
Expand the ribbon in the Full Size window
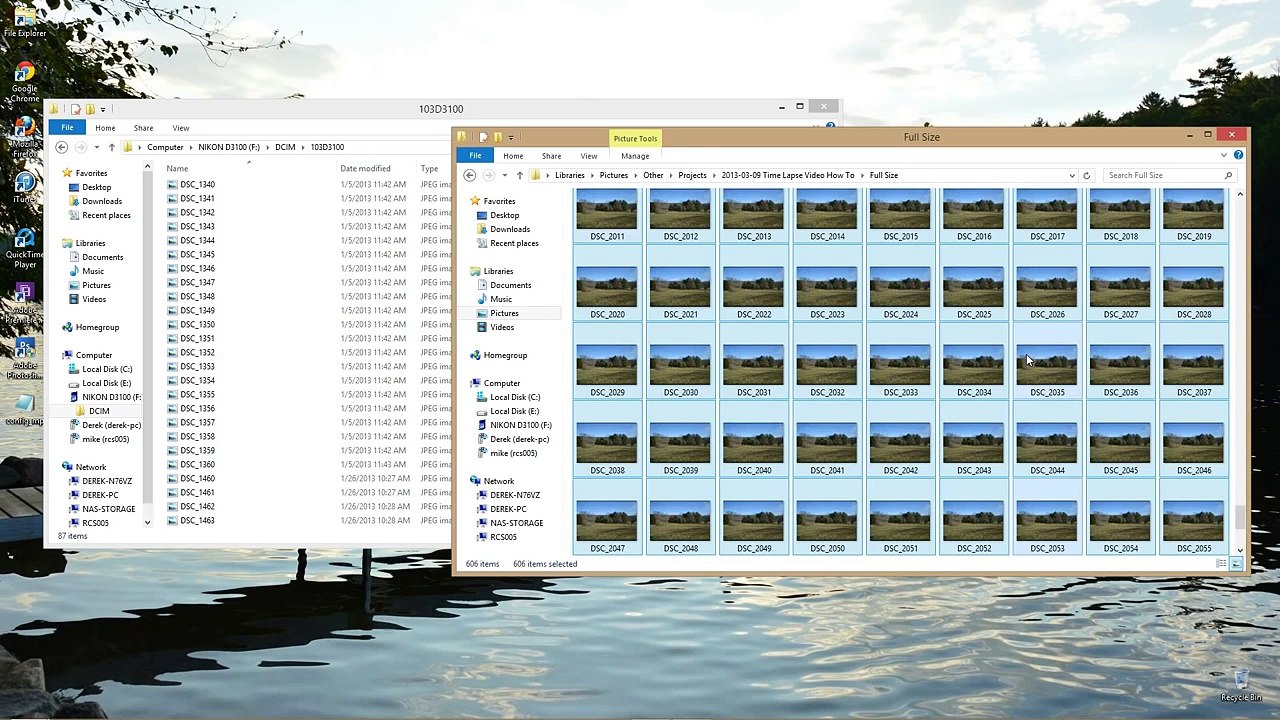tap(1224, 155)
